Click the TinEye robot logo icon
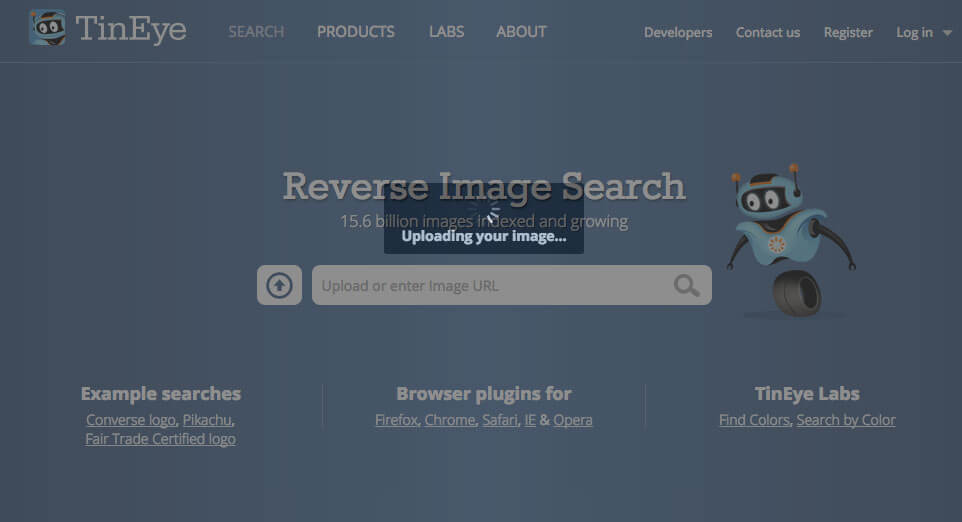 (47, 28)
